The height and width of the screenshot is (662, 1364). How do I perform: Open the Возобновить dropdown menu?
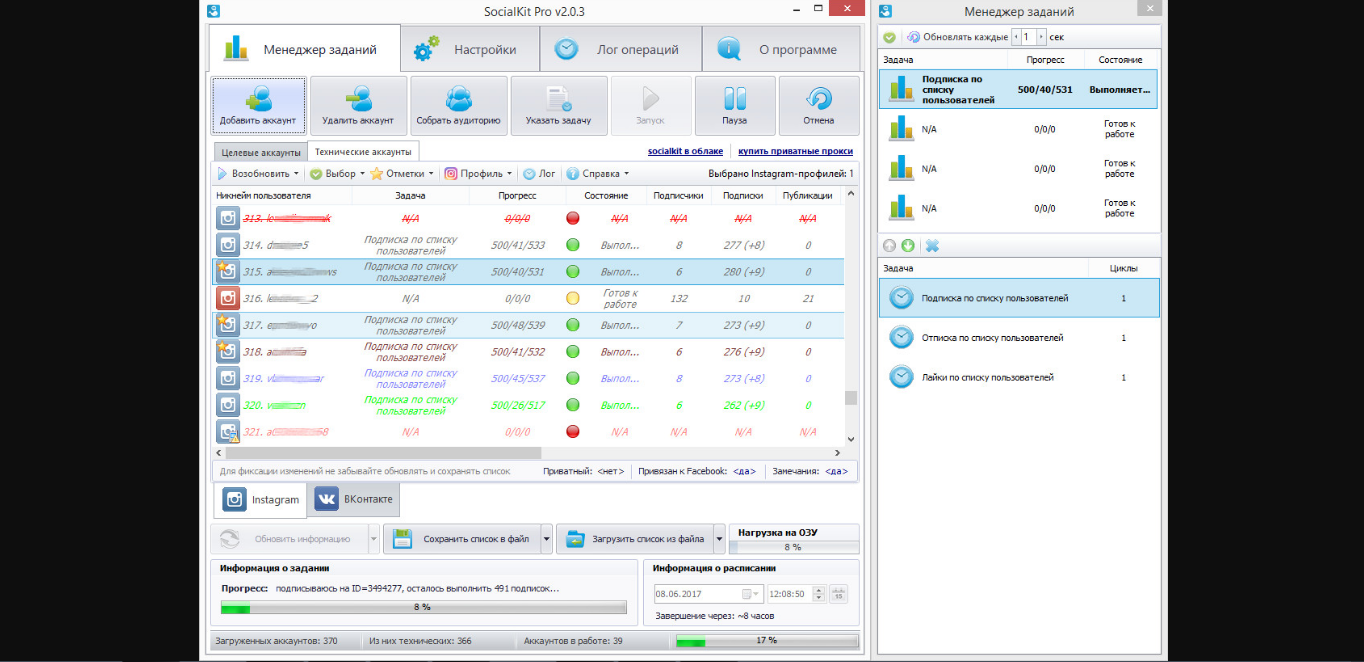coord(258,174)
